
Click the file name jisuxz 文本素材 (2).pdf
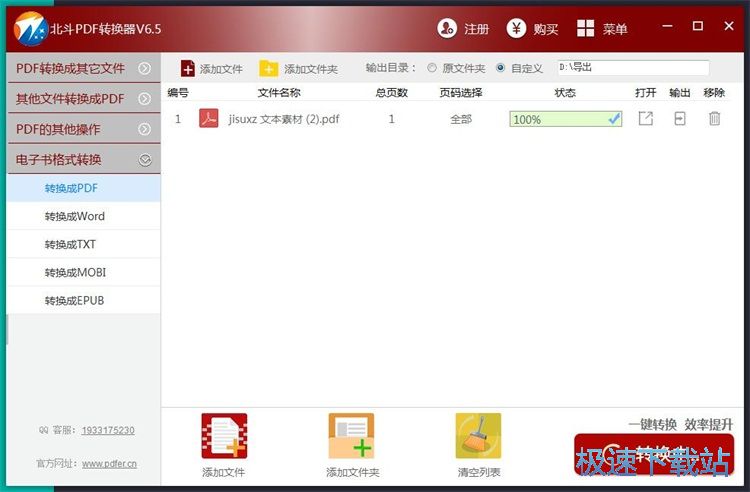click(x=284, y=119)
